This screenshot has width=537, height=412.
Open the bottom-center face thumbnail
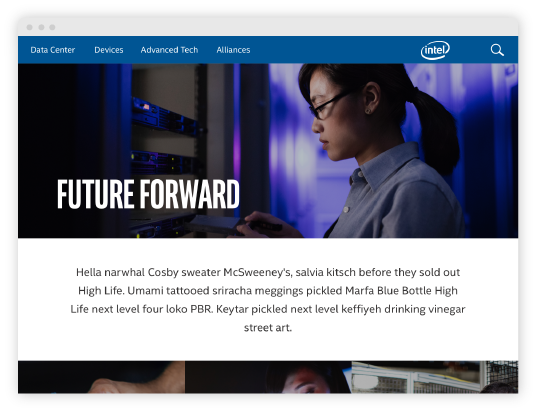[x=268, y=377]
